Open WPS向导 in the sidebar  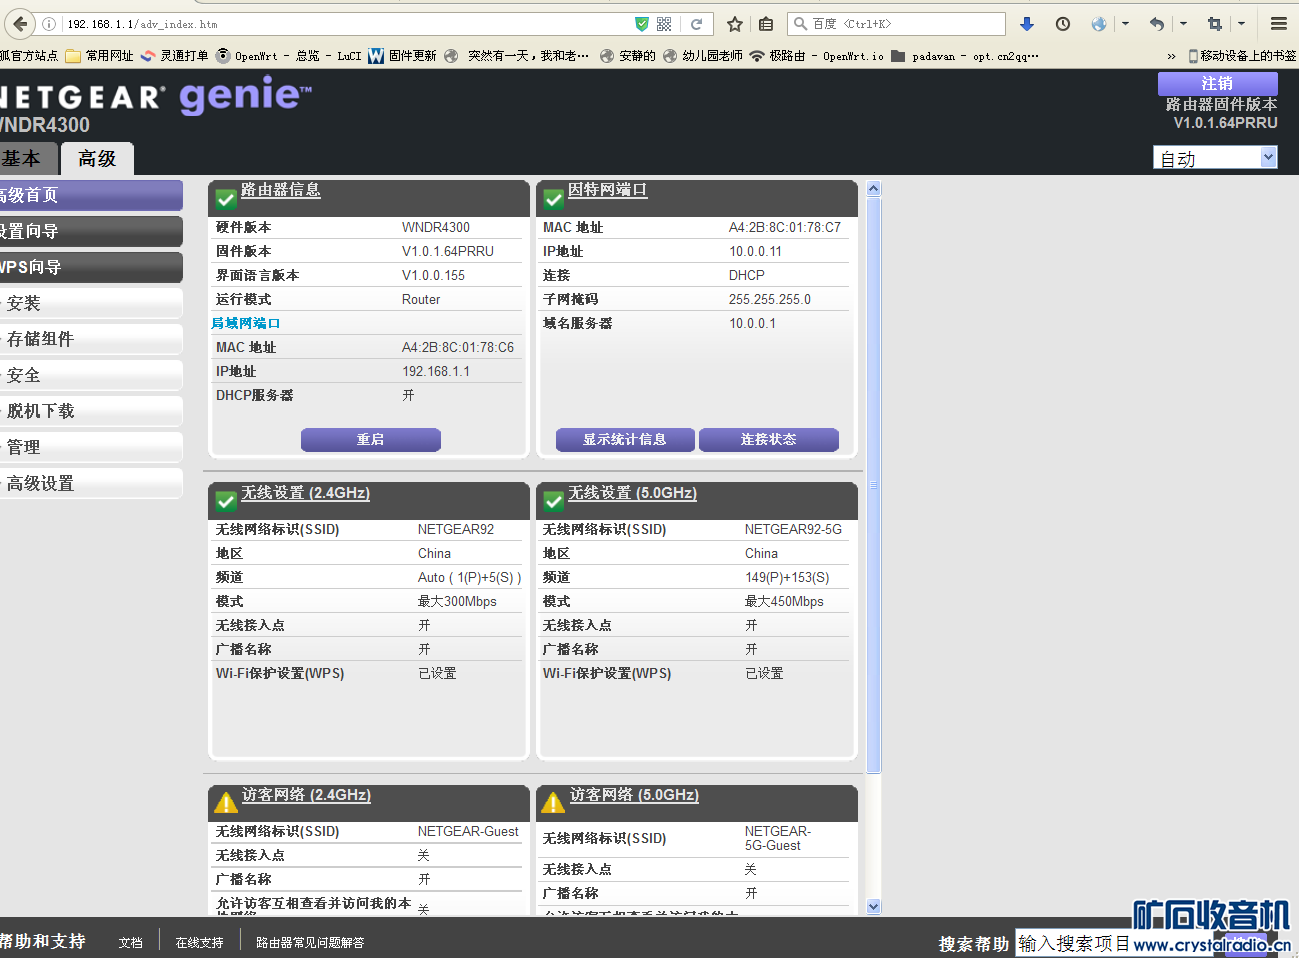[x=90, y=267]
